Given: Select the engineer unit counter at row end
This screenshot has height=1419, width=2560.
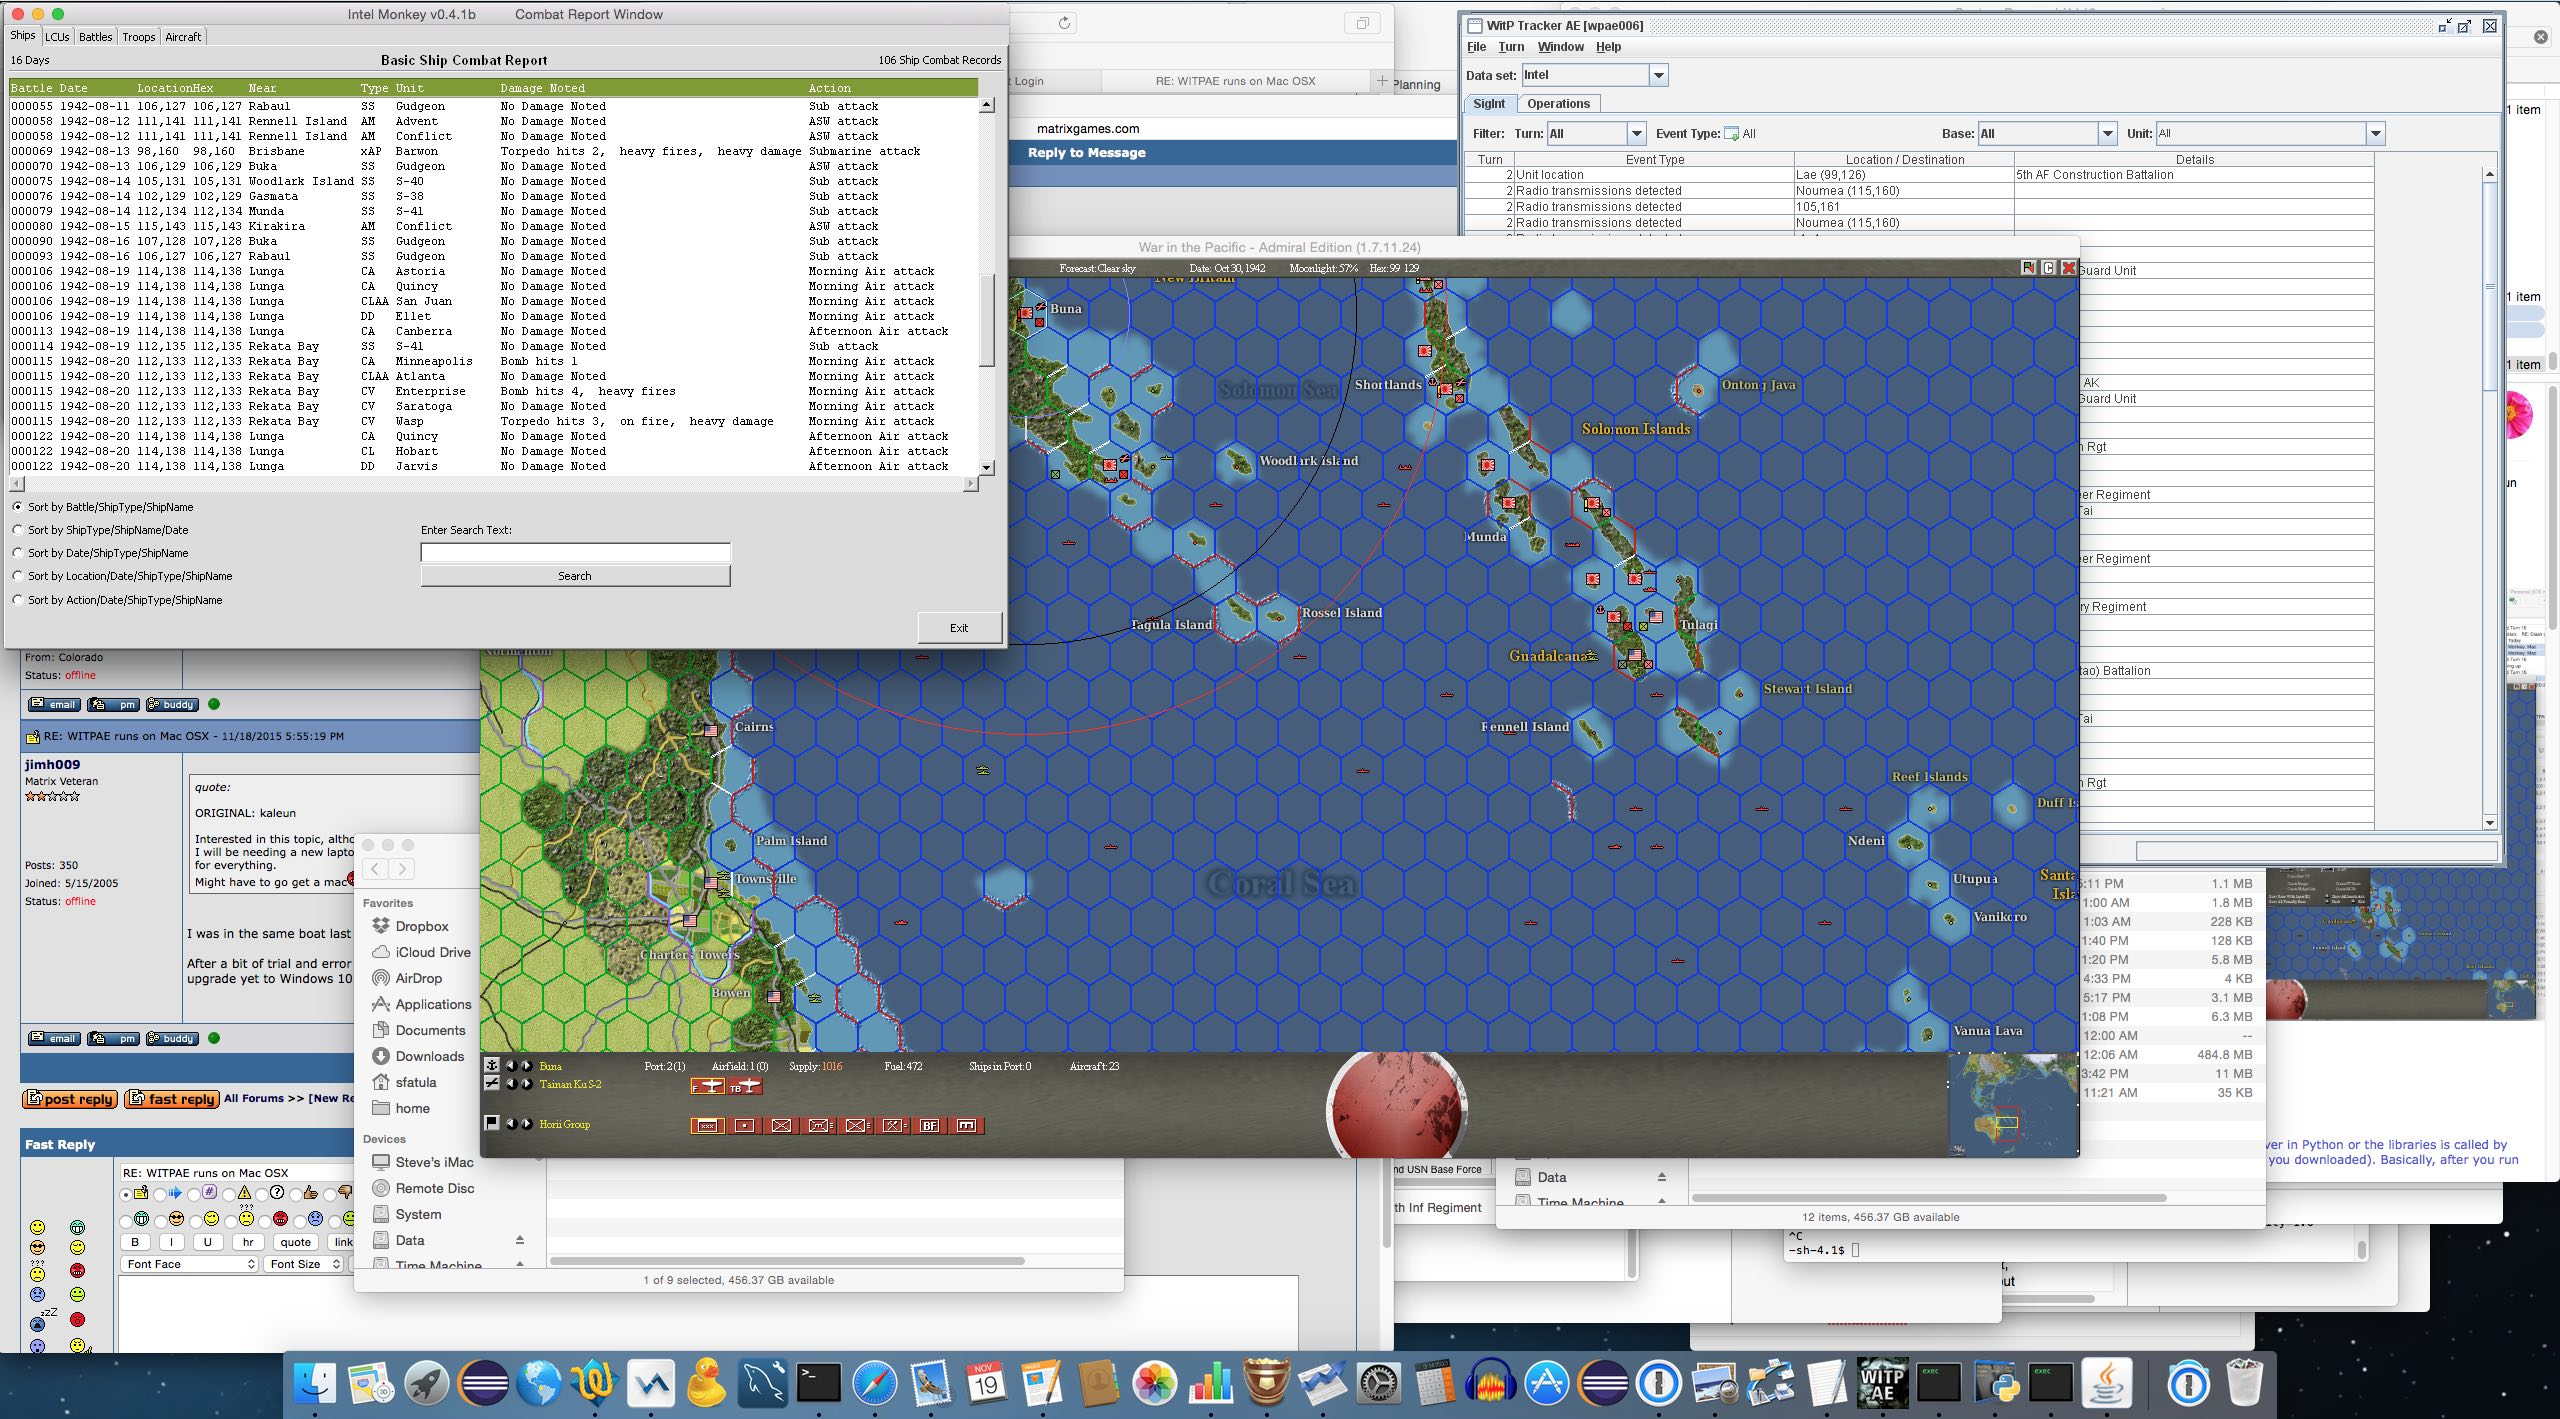Looking at the screenshot, I should pos(966,1126).
